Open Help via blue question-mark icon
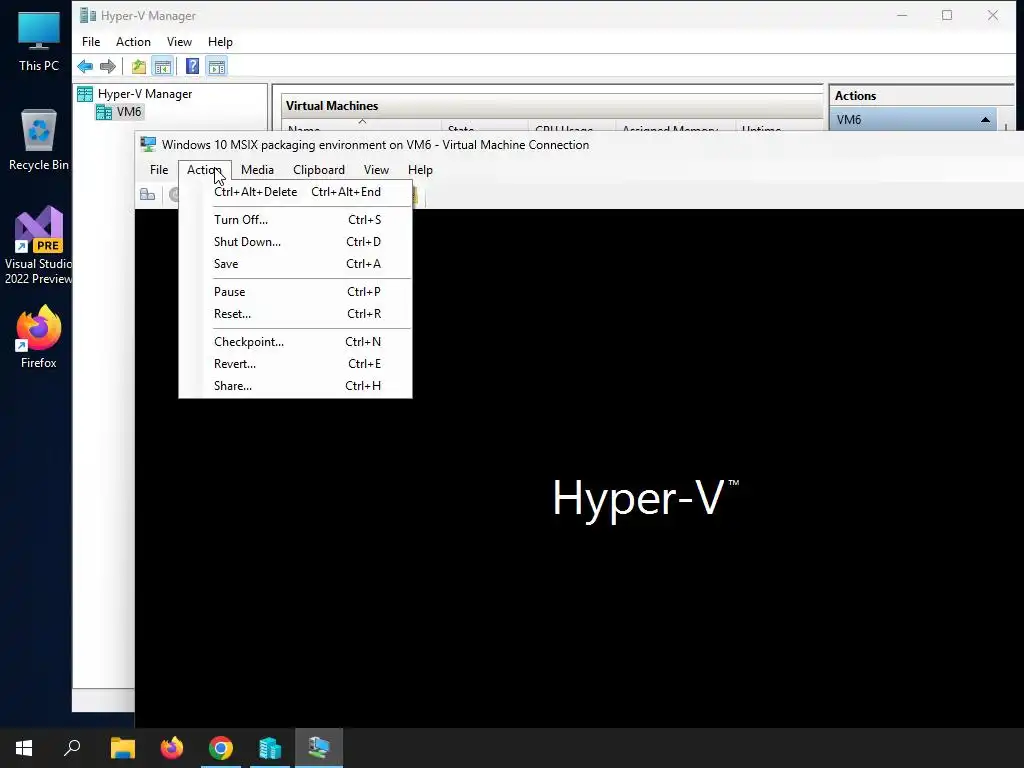1024x768 pixels. click(x=192, y=66)
